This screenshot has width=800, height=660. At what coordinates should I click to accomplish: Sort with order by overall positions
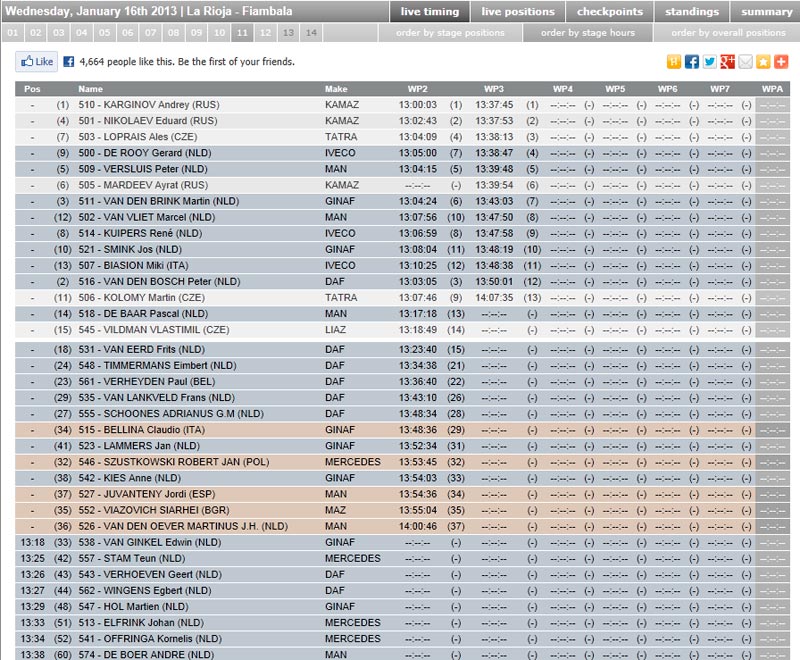728,33
